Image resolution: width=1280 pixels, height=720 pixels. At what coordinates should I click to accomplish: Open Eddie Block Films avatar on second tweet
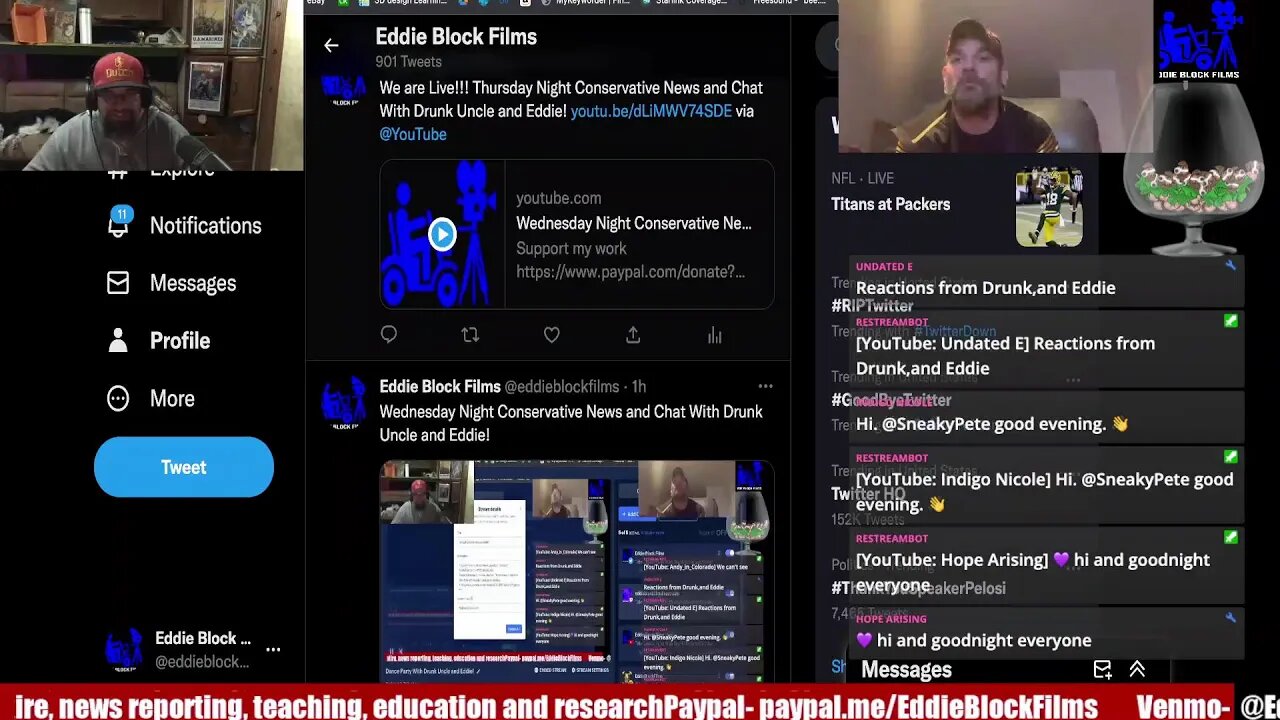pos(343,403)
